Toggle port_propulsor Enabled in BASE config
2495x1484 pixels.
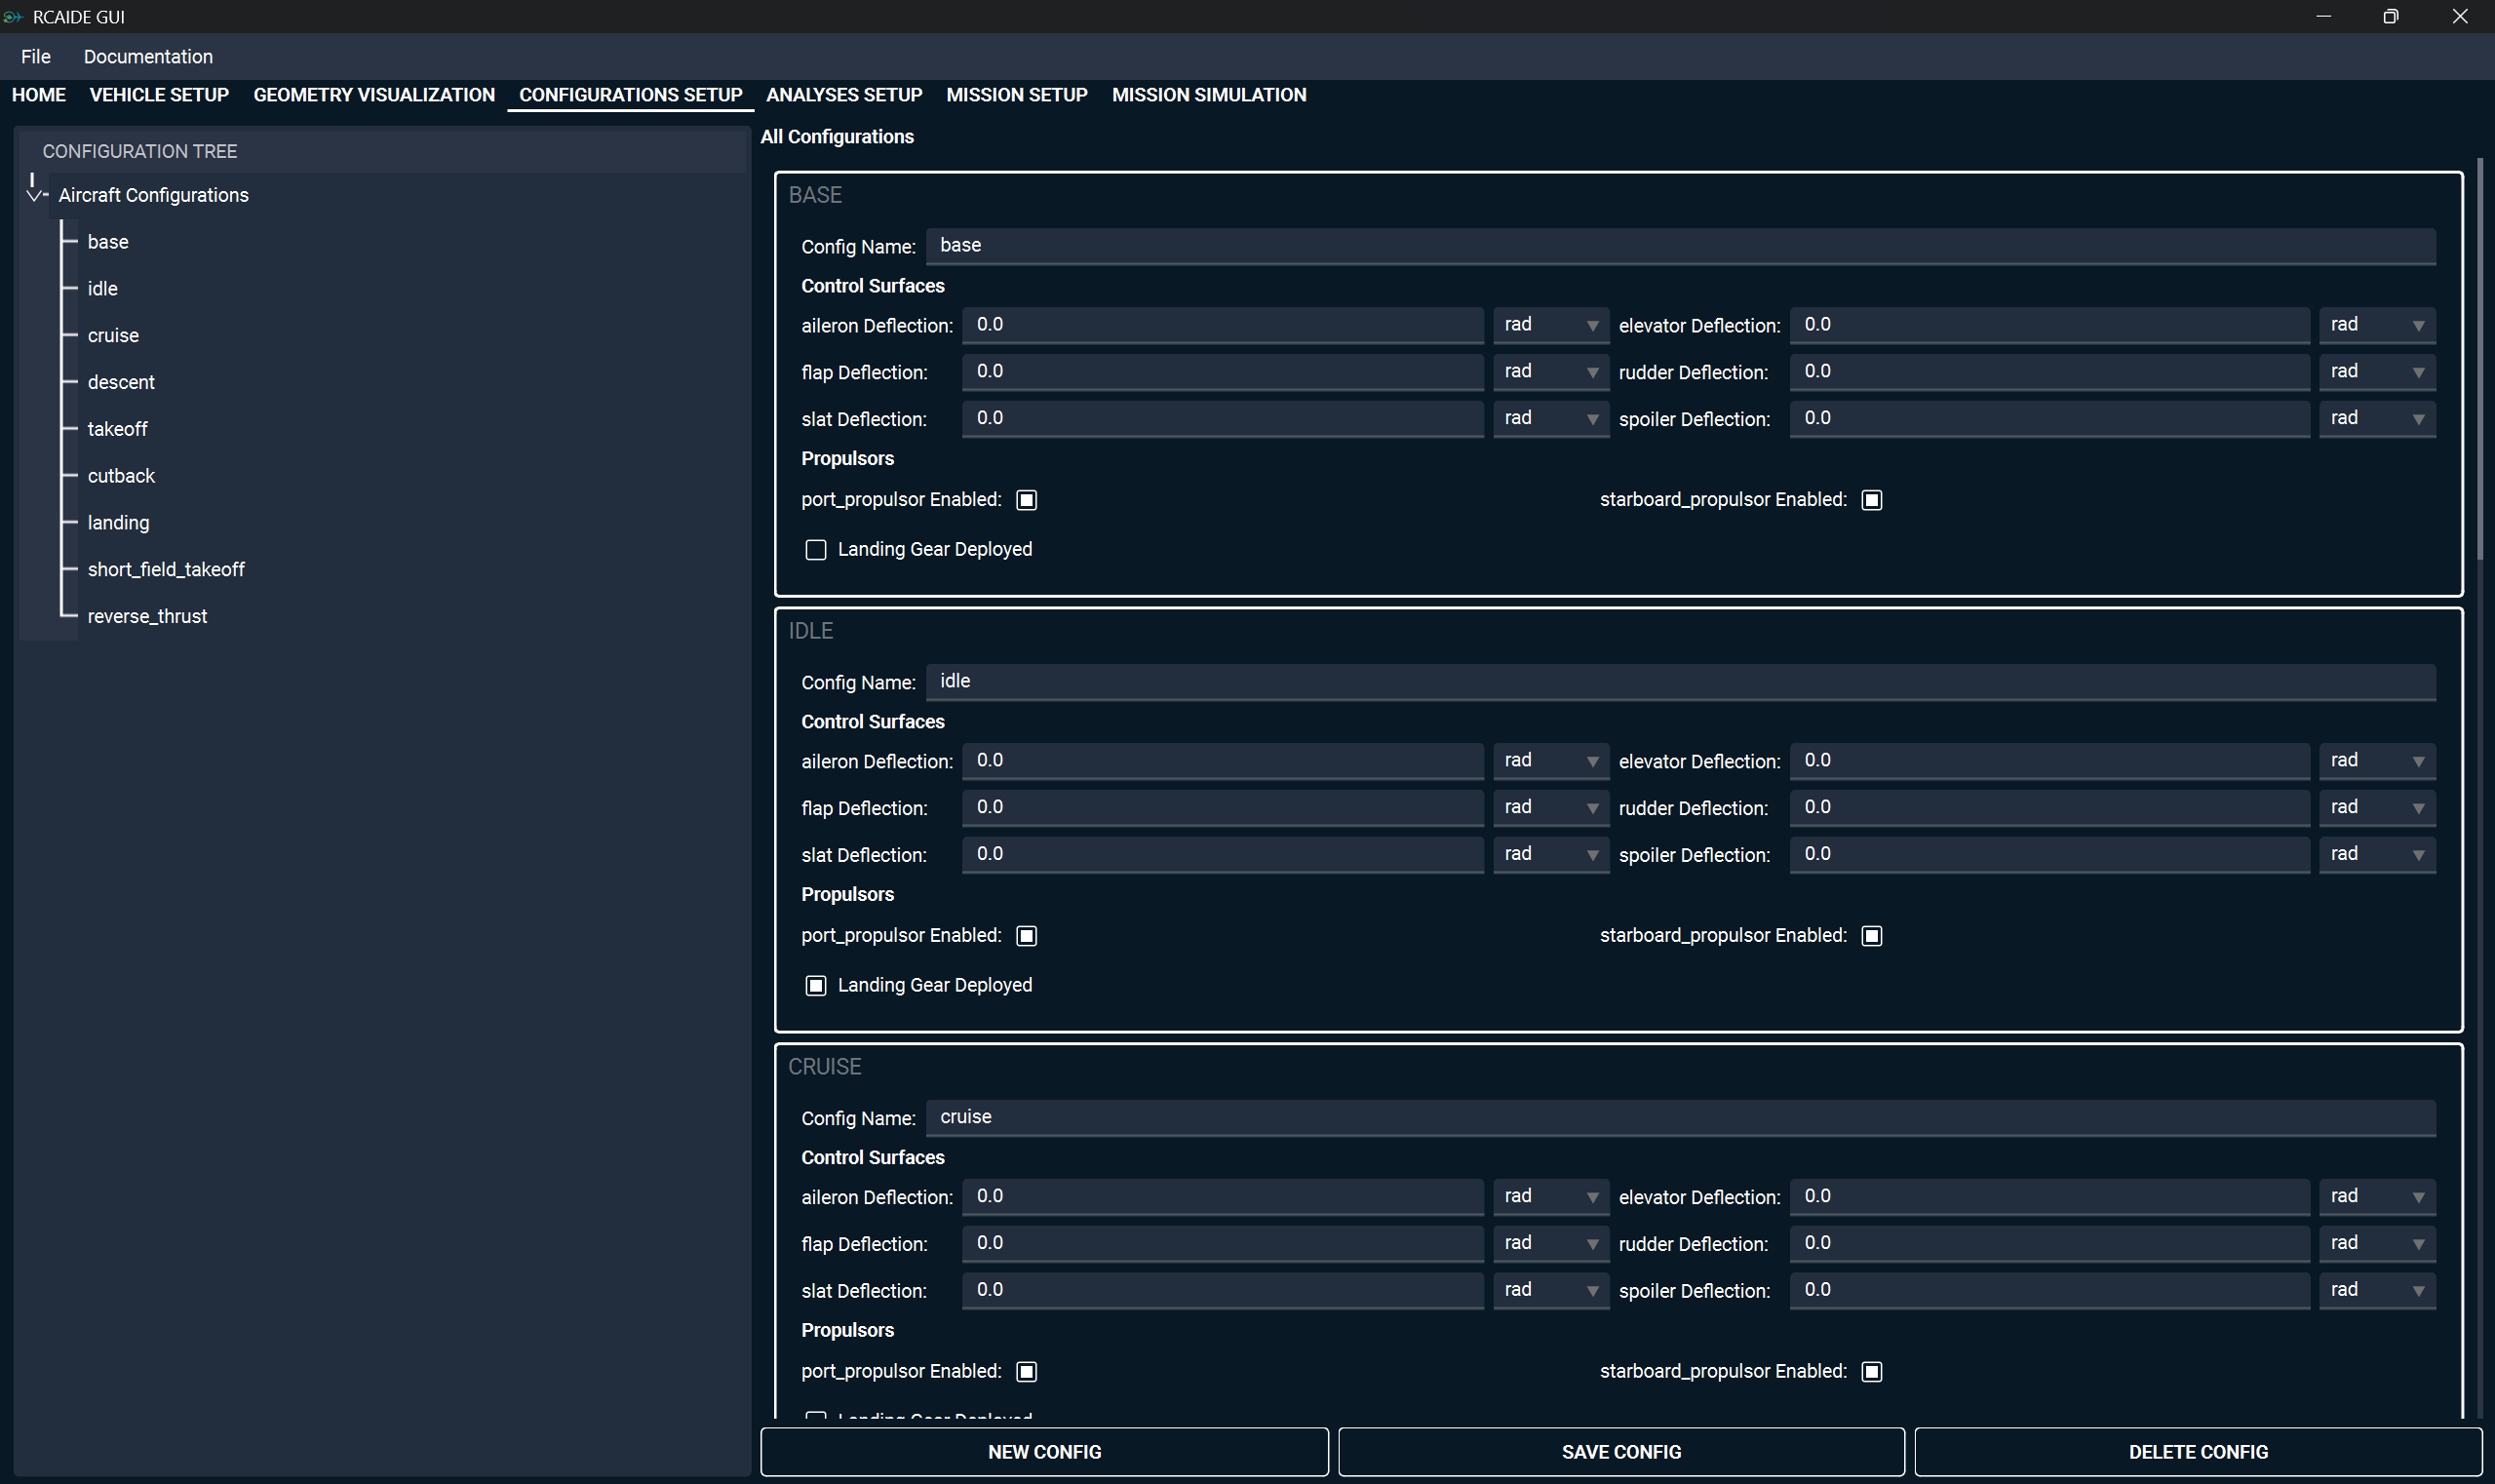(x=1027, y=500)
